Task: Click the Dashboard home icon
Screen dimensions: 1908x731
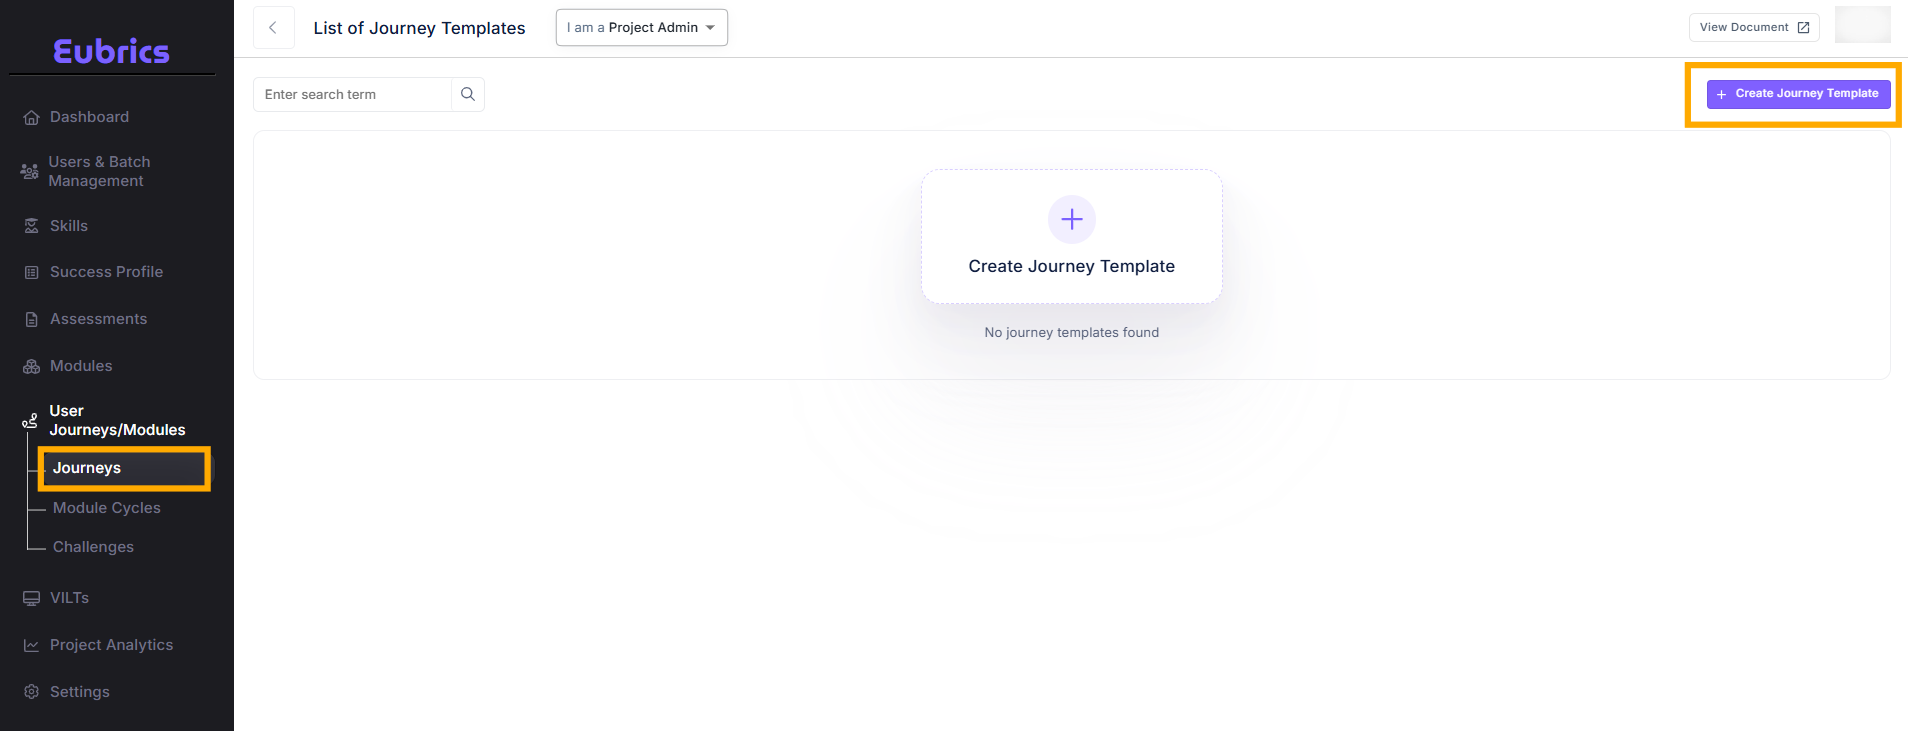Action: [31, 117]
